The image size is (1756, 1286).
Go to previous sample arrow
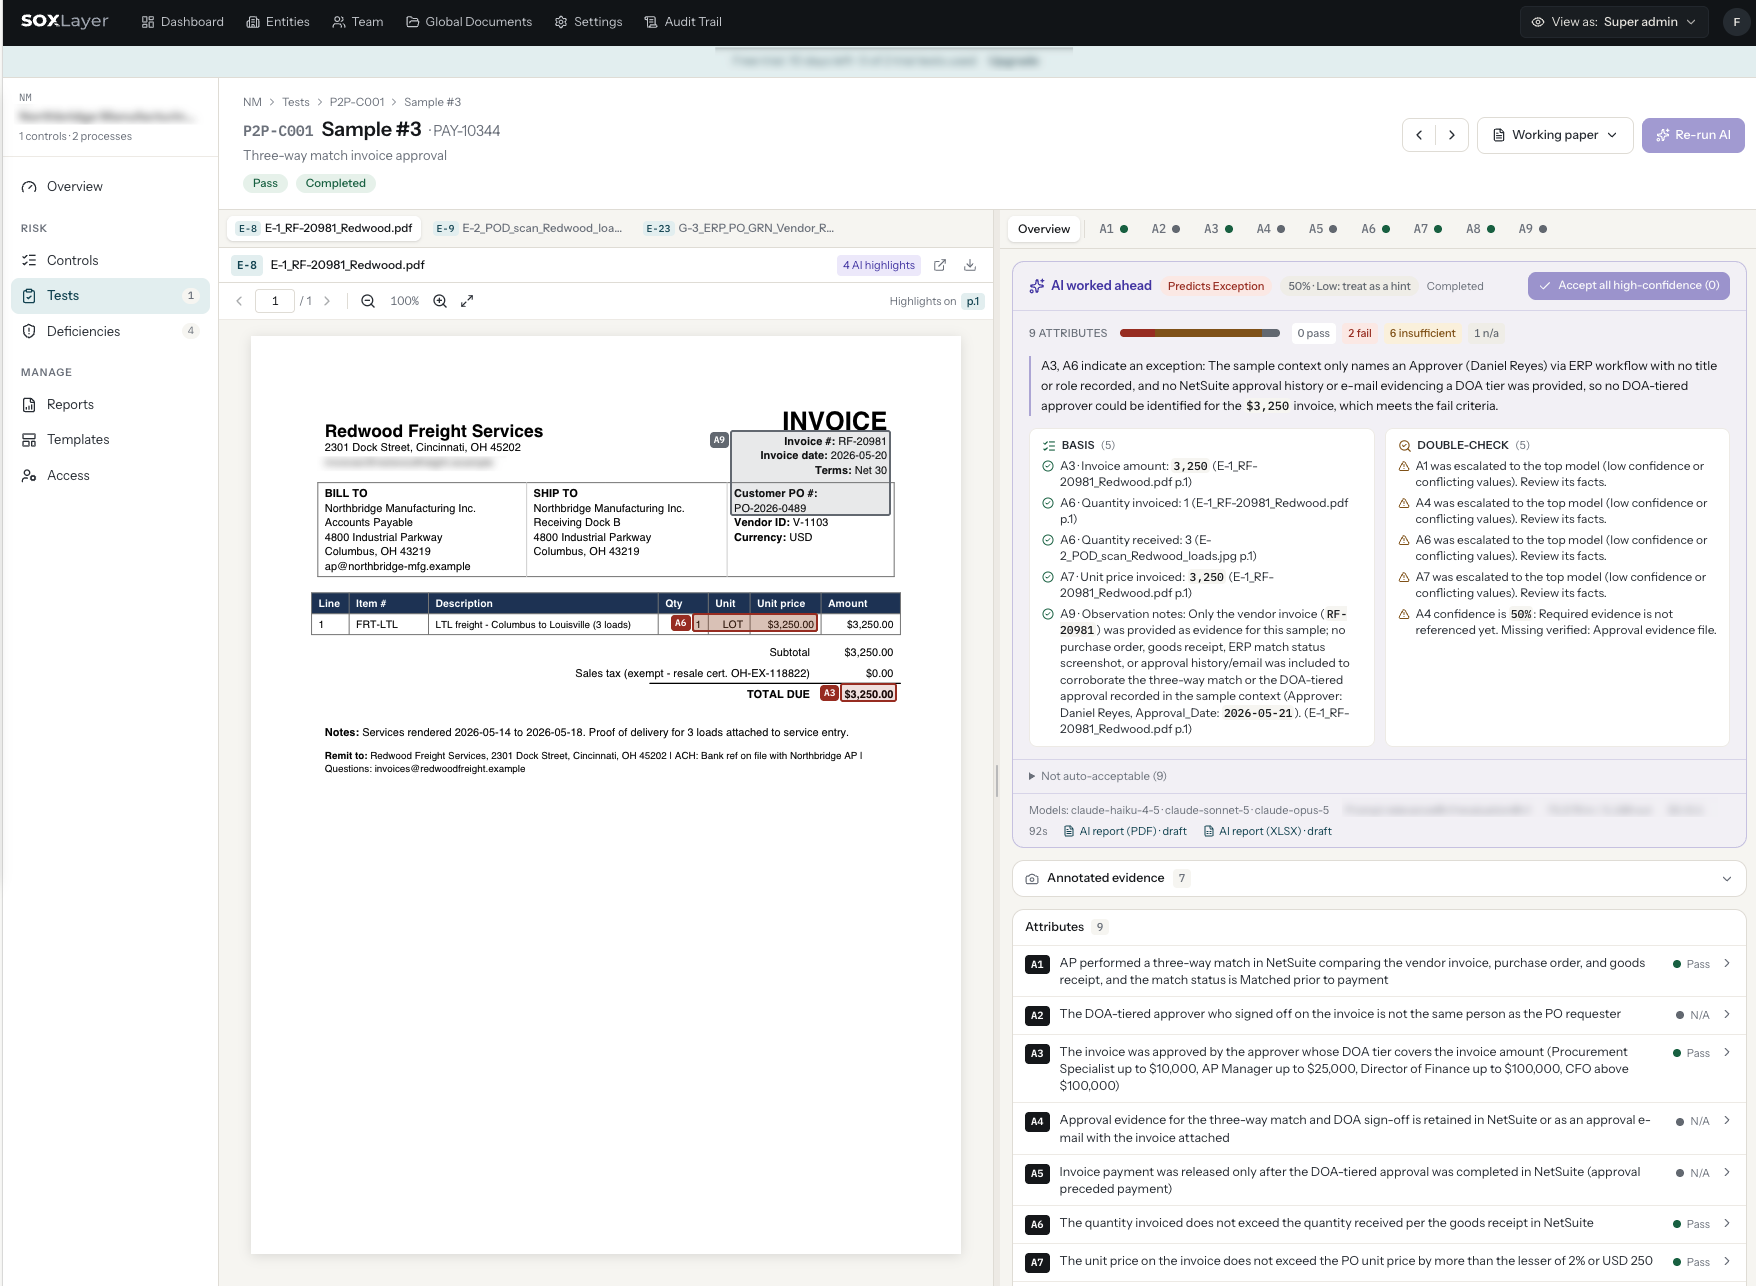(x=1419, y=135)
